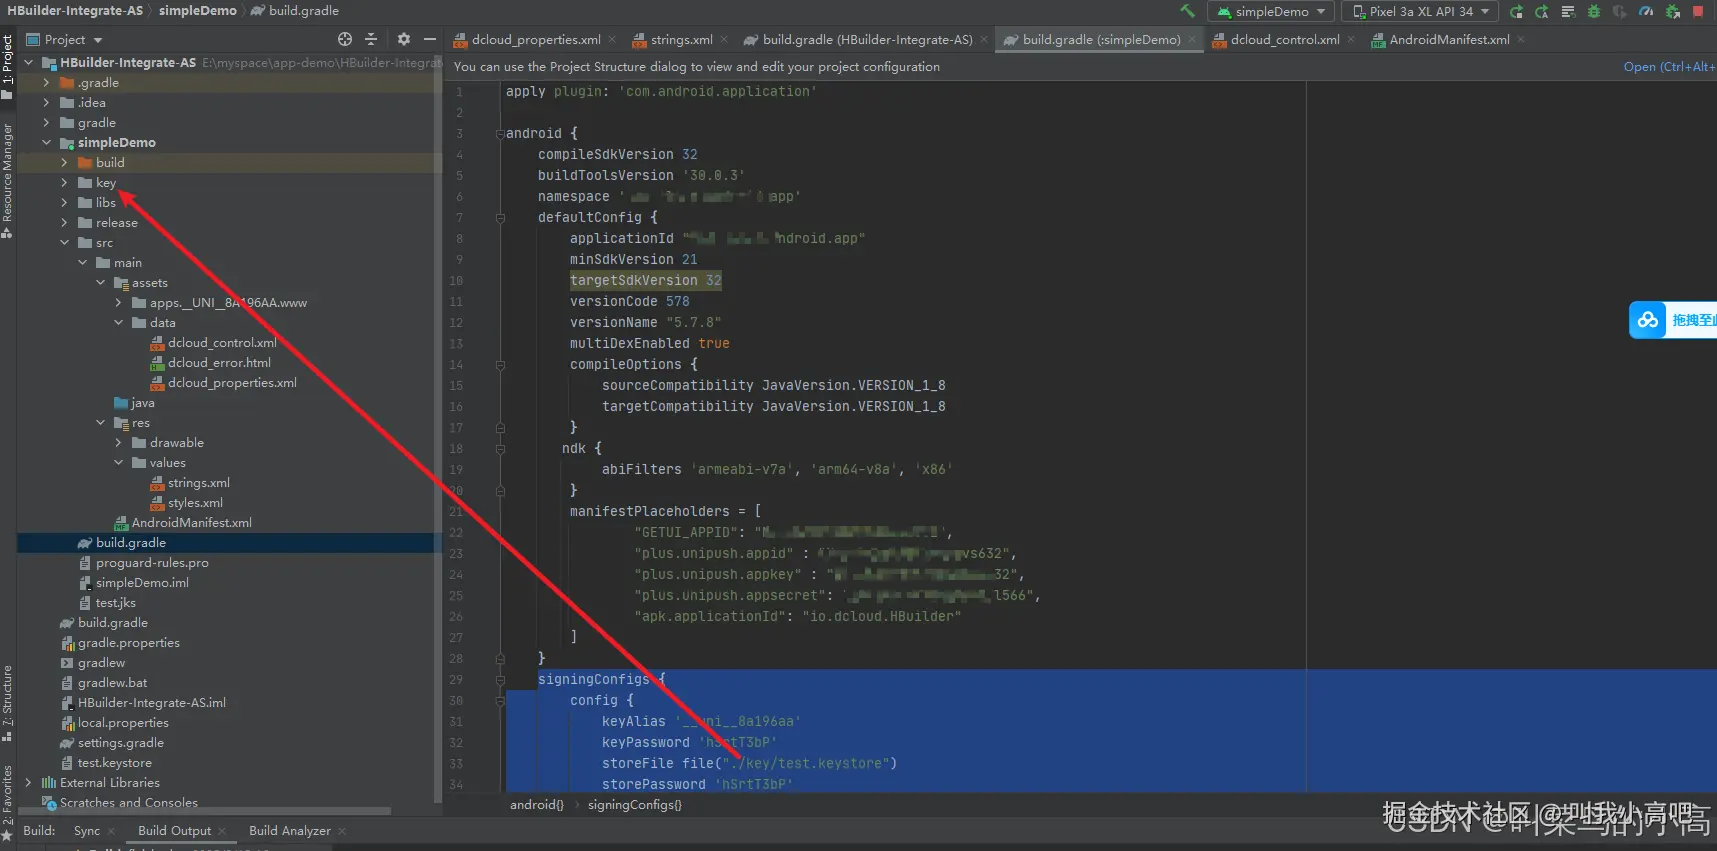Open the Project view type dropdown
The width and height of the screenshot is (1717, 851).
(64, 39)
